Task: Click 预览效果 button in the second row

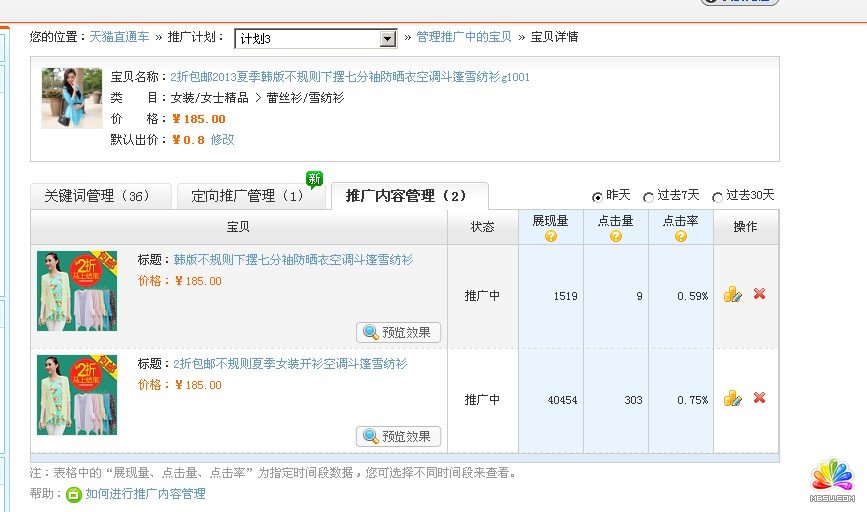Action: (398, 436)
